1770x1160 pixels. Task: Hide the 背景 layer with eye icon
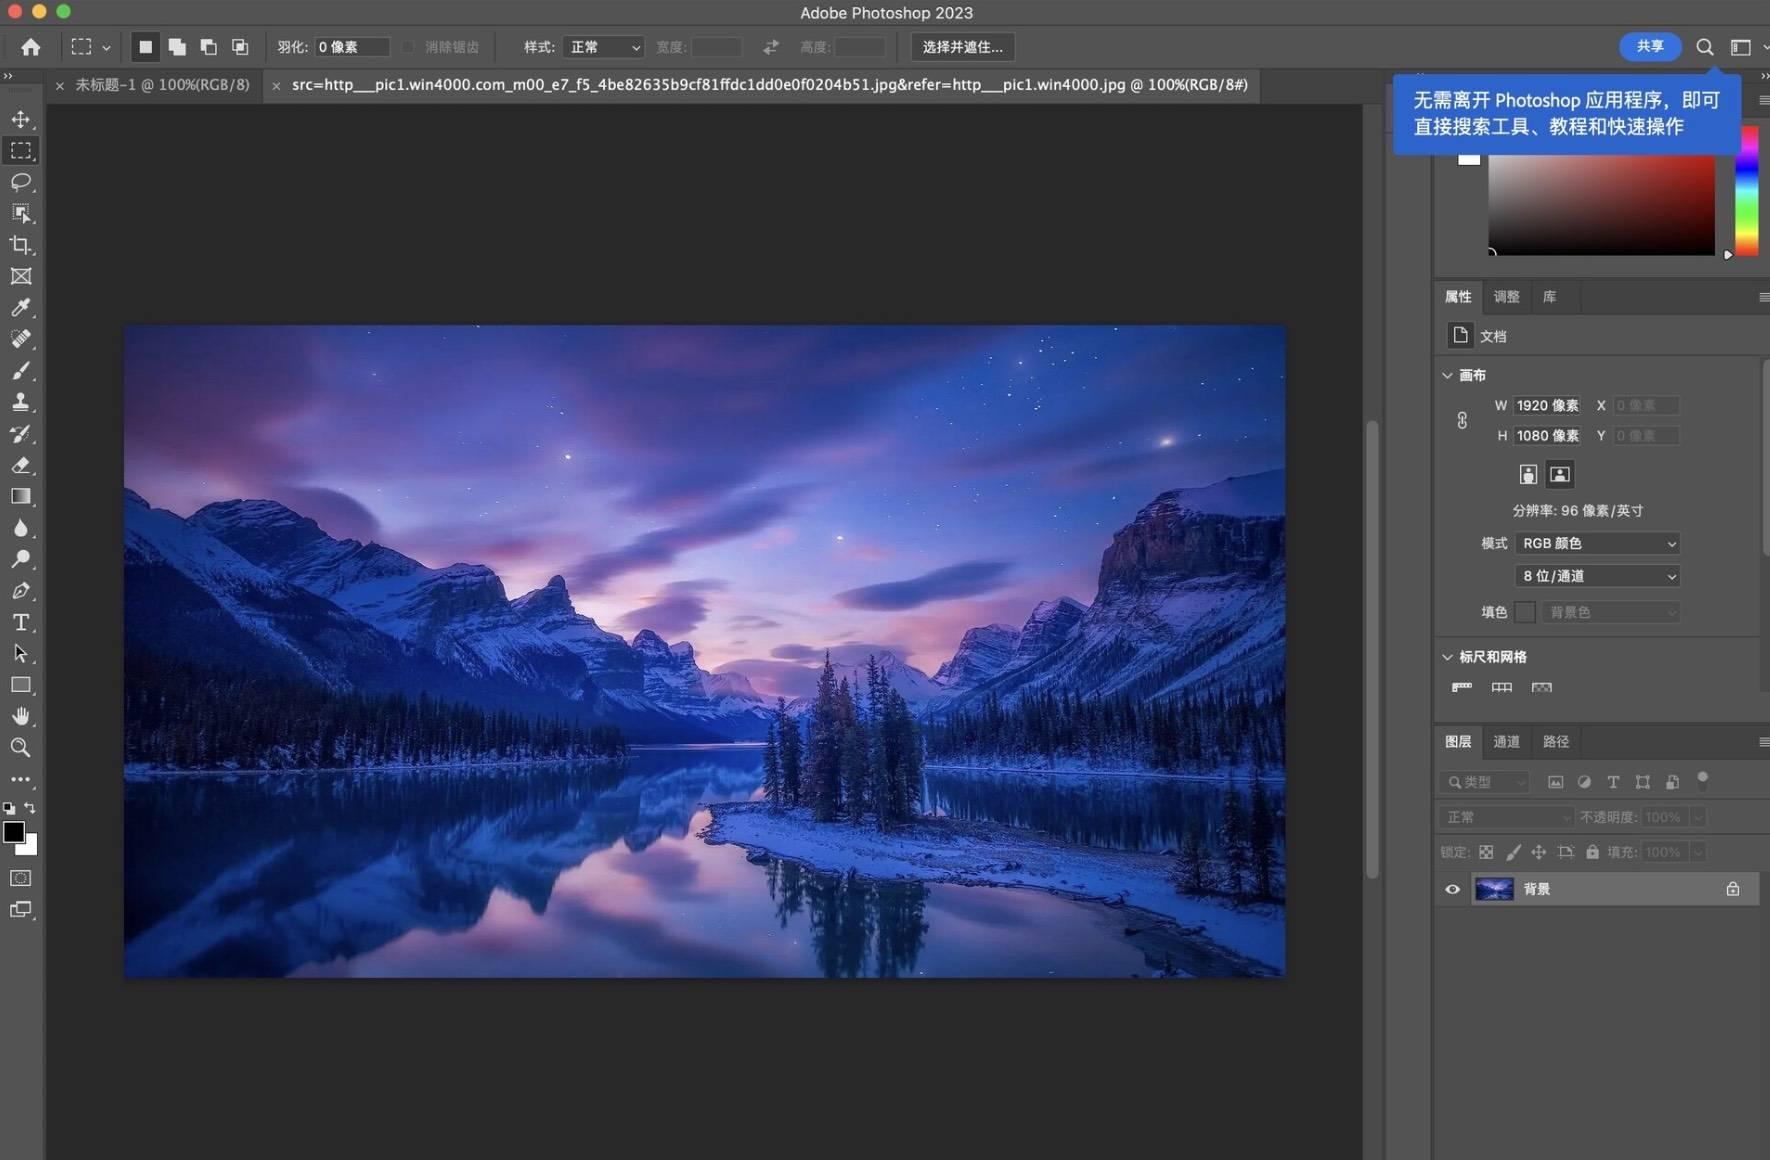pos(1452,889)
